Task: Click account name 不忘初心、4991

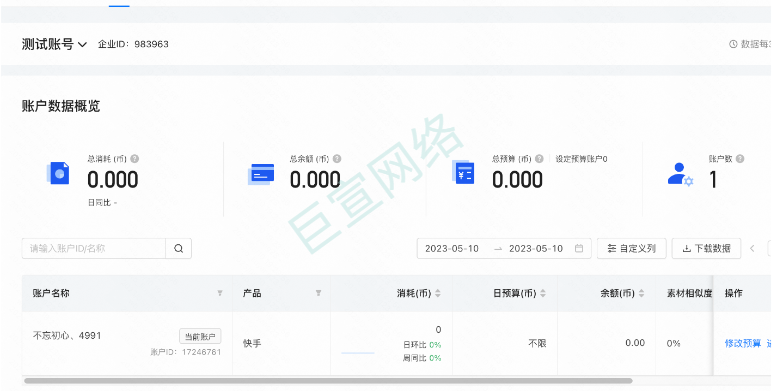Action: pos(67,336)
